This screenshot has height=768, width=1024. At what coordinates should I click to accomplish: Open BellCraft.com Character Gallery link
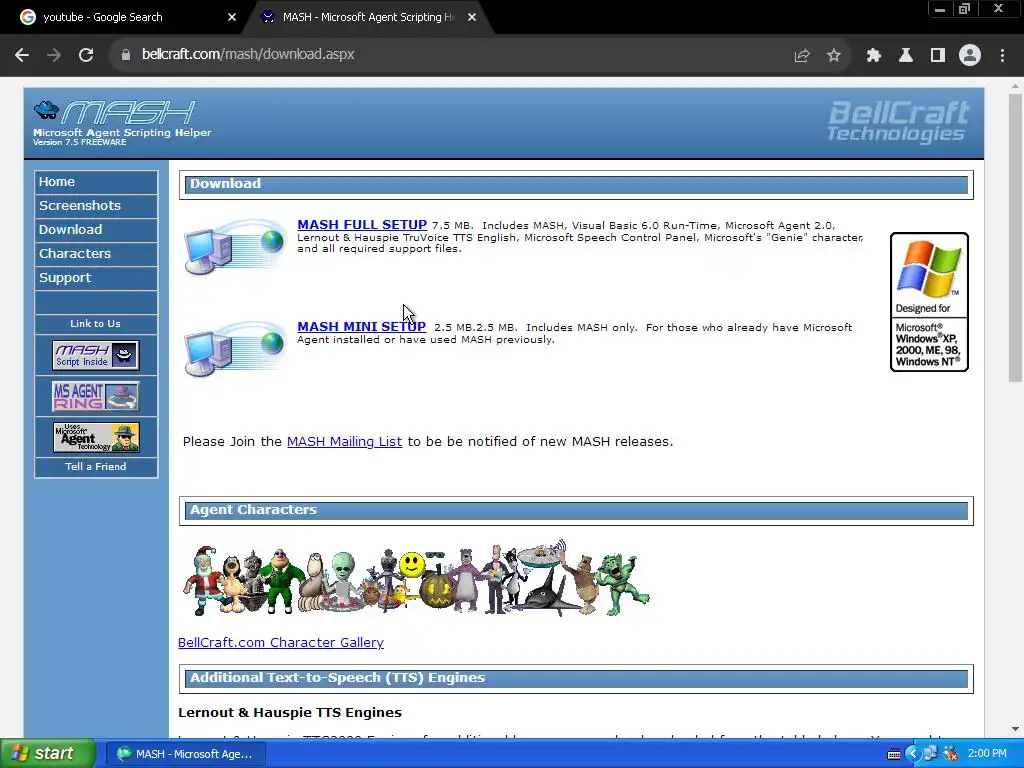click(x=281, y=643)
